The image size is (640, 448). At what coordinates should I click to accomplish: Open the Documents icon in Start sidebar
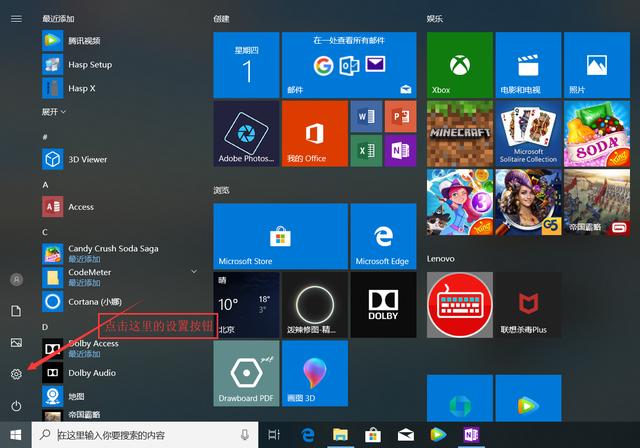point(16,311)
